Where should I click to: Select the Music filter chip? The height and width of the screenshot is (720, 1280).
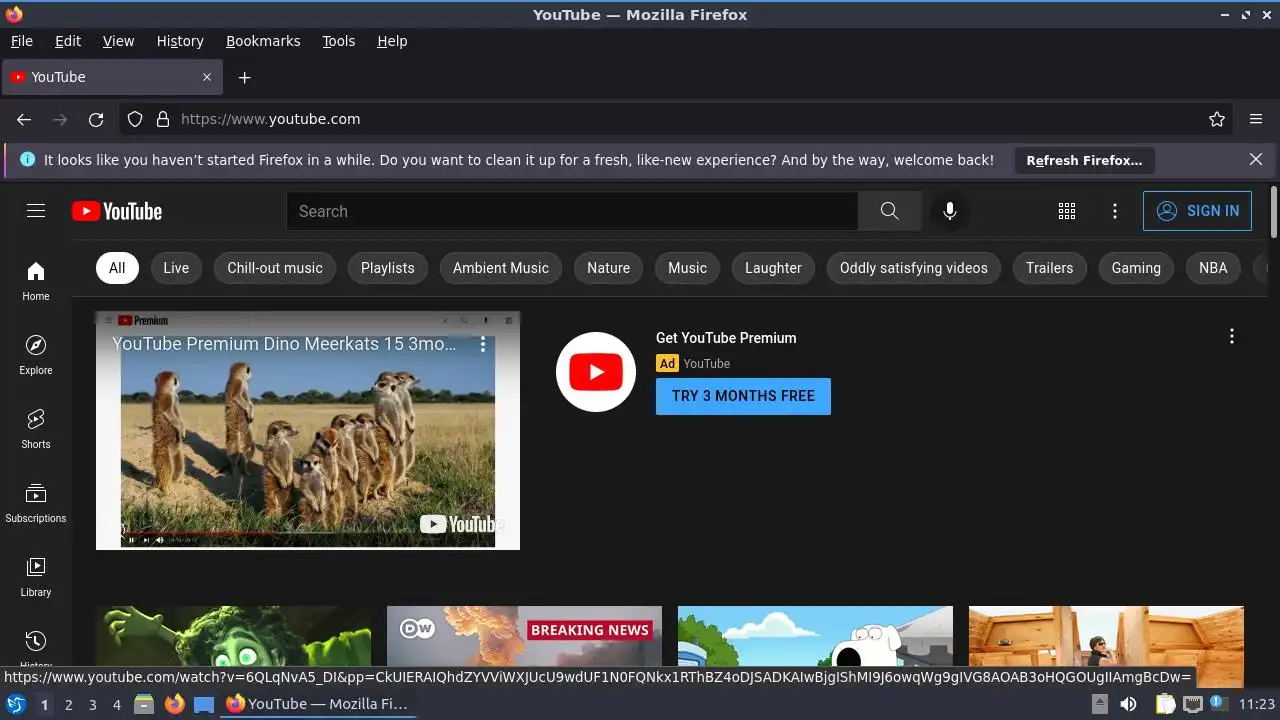pyautogui.click(x=687, y=268)
